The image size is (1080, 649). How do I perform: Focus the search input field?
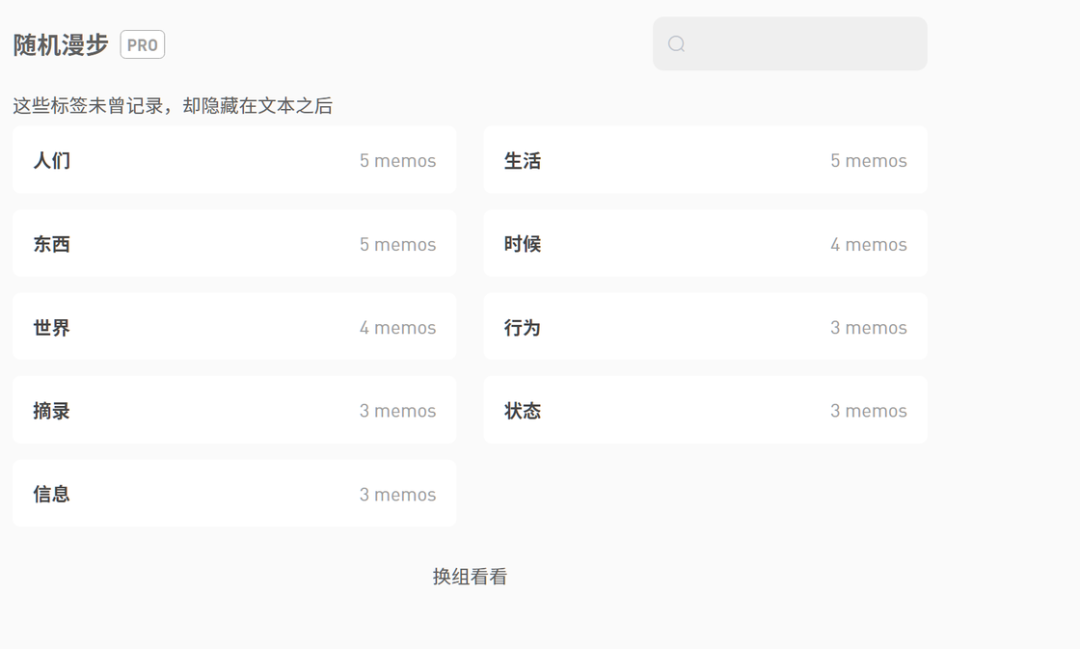point(789,44)
